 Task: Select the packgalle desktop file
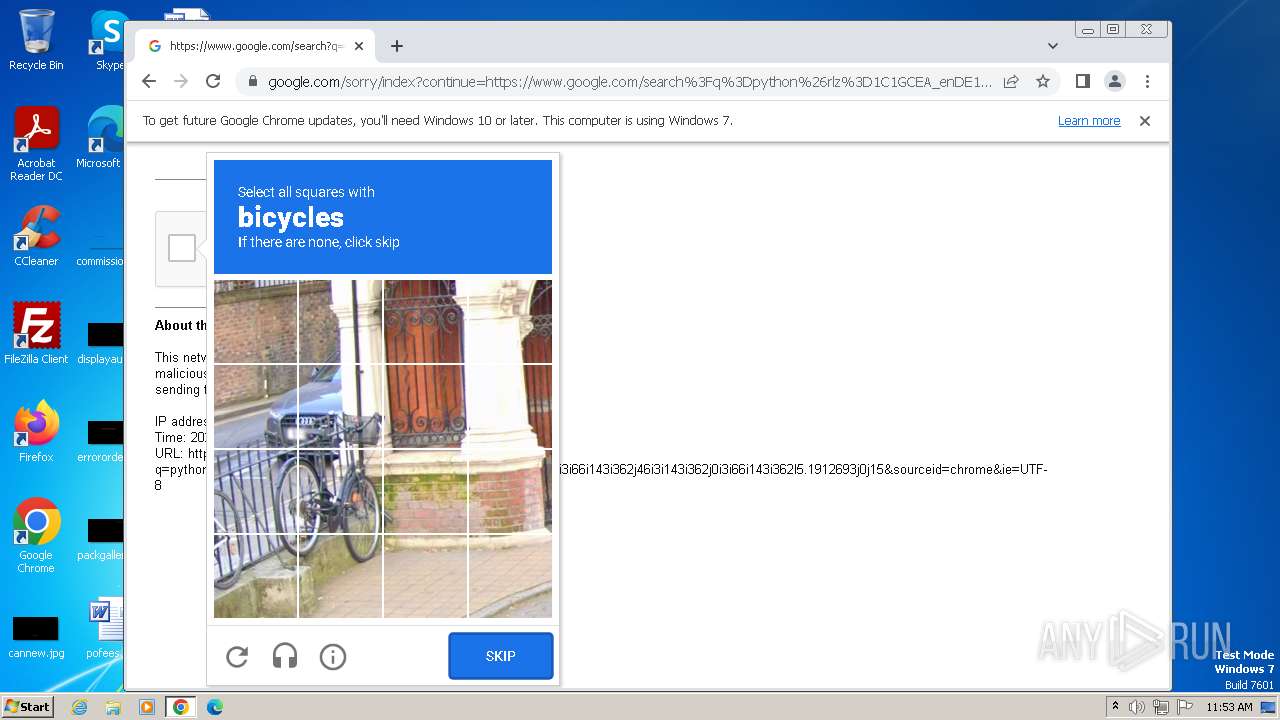pyautogui.click(x=102, y=540)
